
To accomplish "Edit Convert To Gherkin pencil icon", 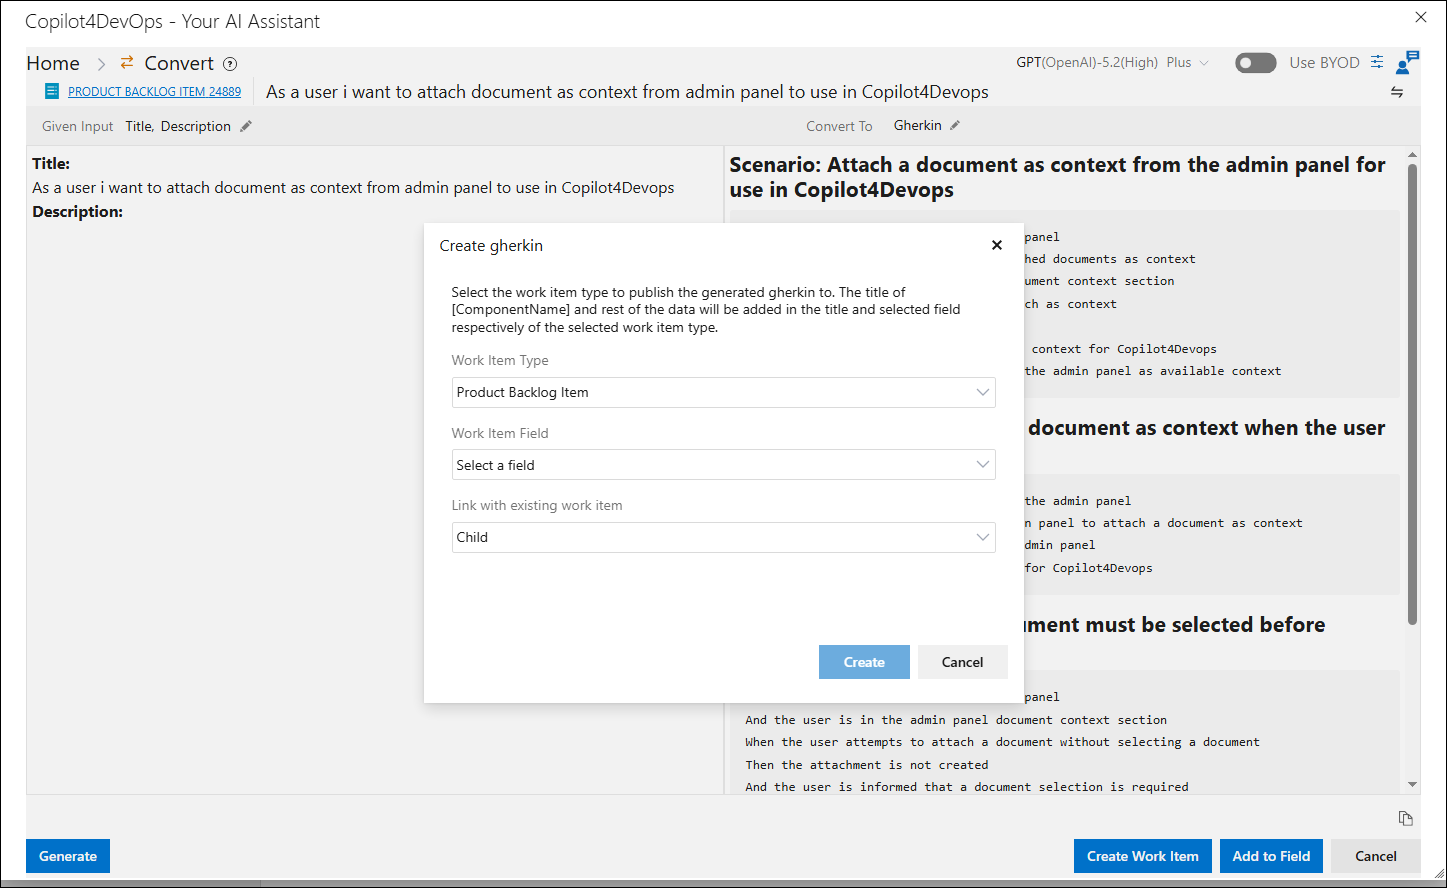I will pyautogui.click(x=955, y=125).
